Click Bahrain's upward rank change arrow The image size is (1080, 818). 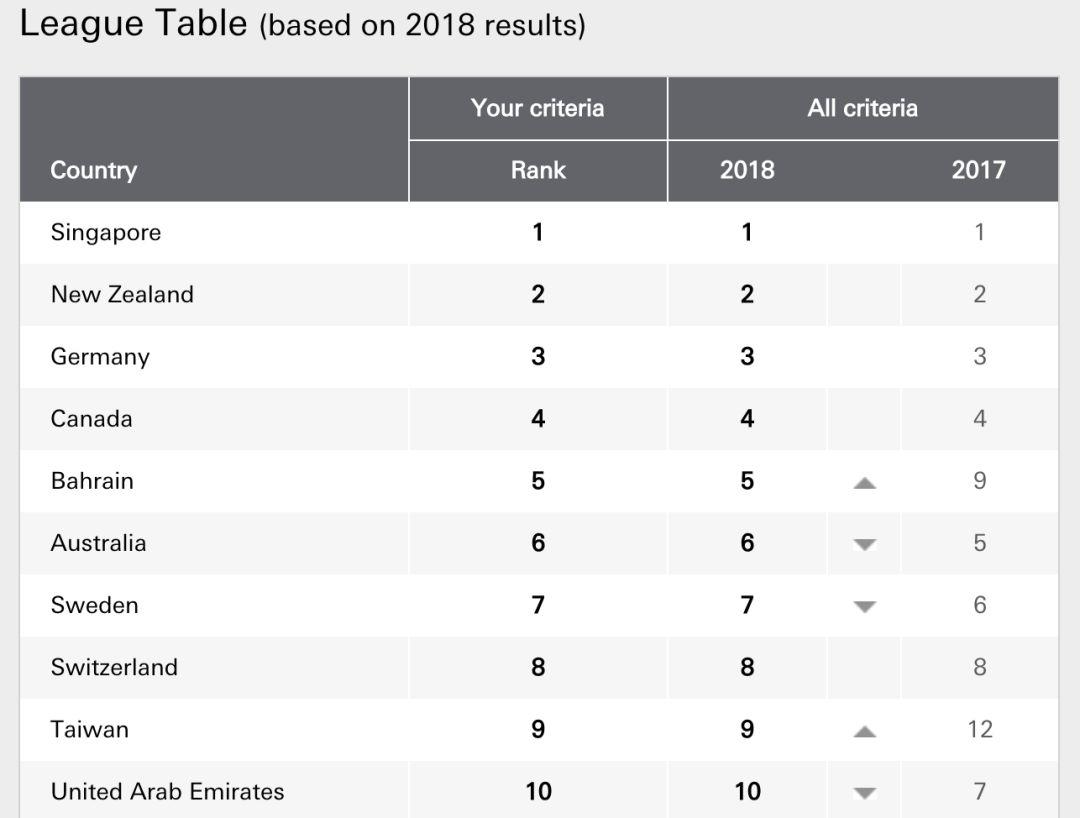pos(865,483)
